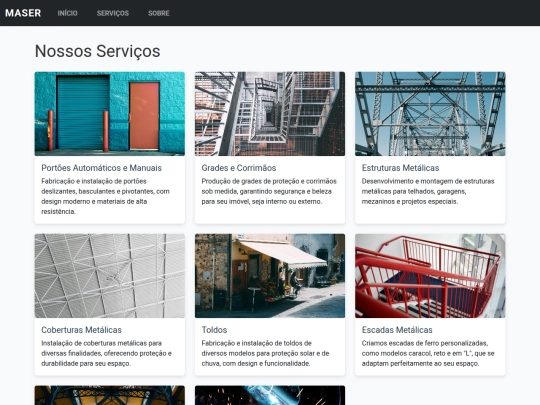Open the red staircase railing photo
This screenshot has width=540, height=405.
click(x=430, y=276)
